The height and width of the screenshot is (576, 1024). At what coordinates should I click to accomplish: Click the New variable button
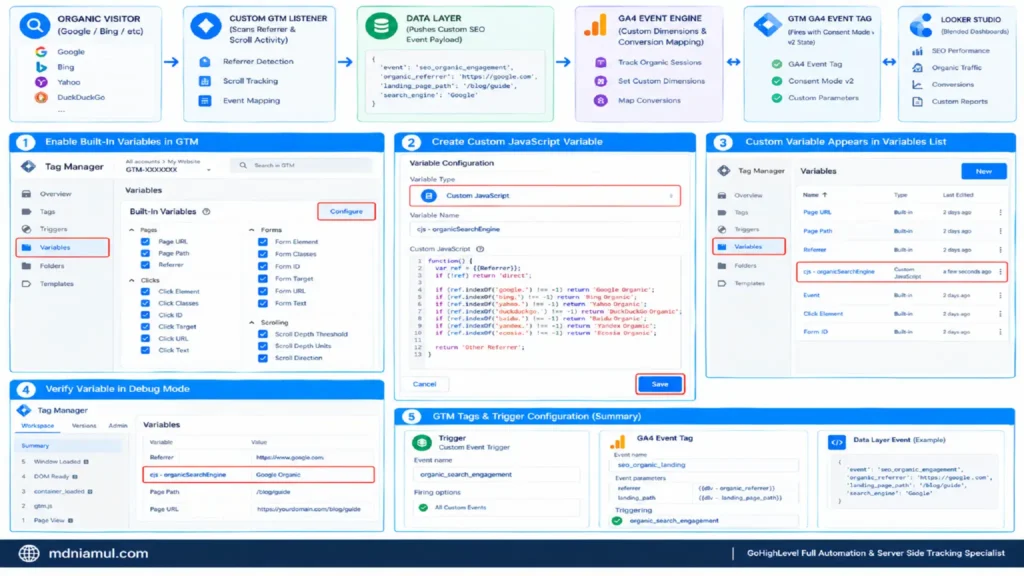tap(984, 171)
